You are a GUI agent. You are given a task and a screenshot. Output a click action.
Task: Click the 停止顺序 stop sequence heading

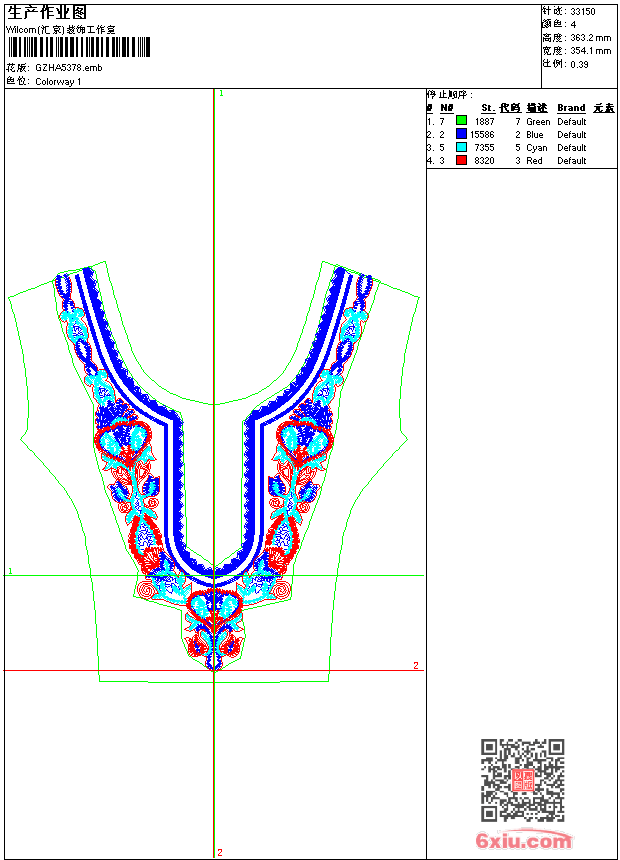pos(450,95)
